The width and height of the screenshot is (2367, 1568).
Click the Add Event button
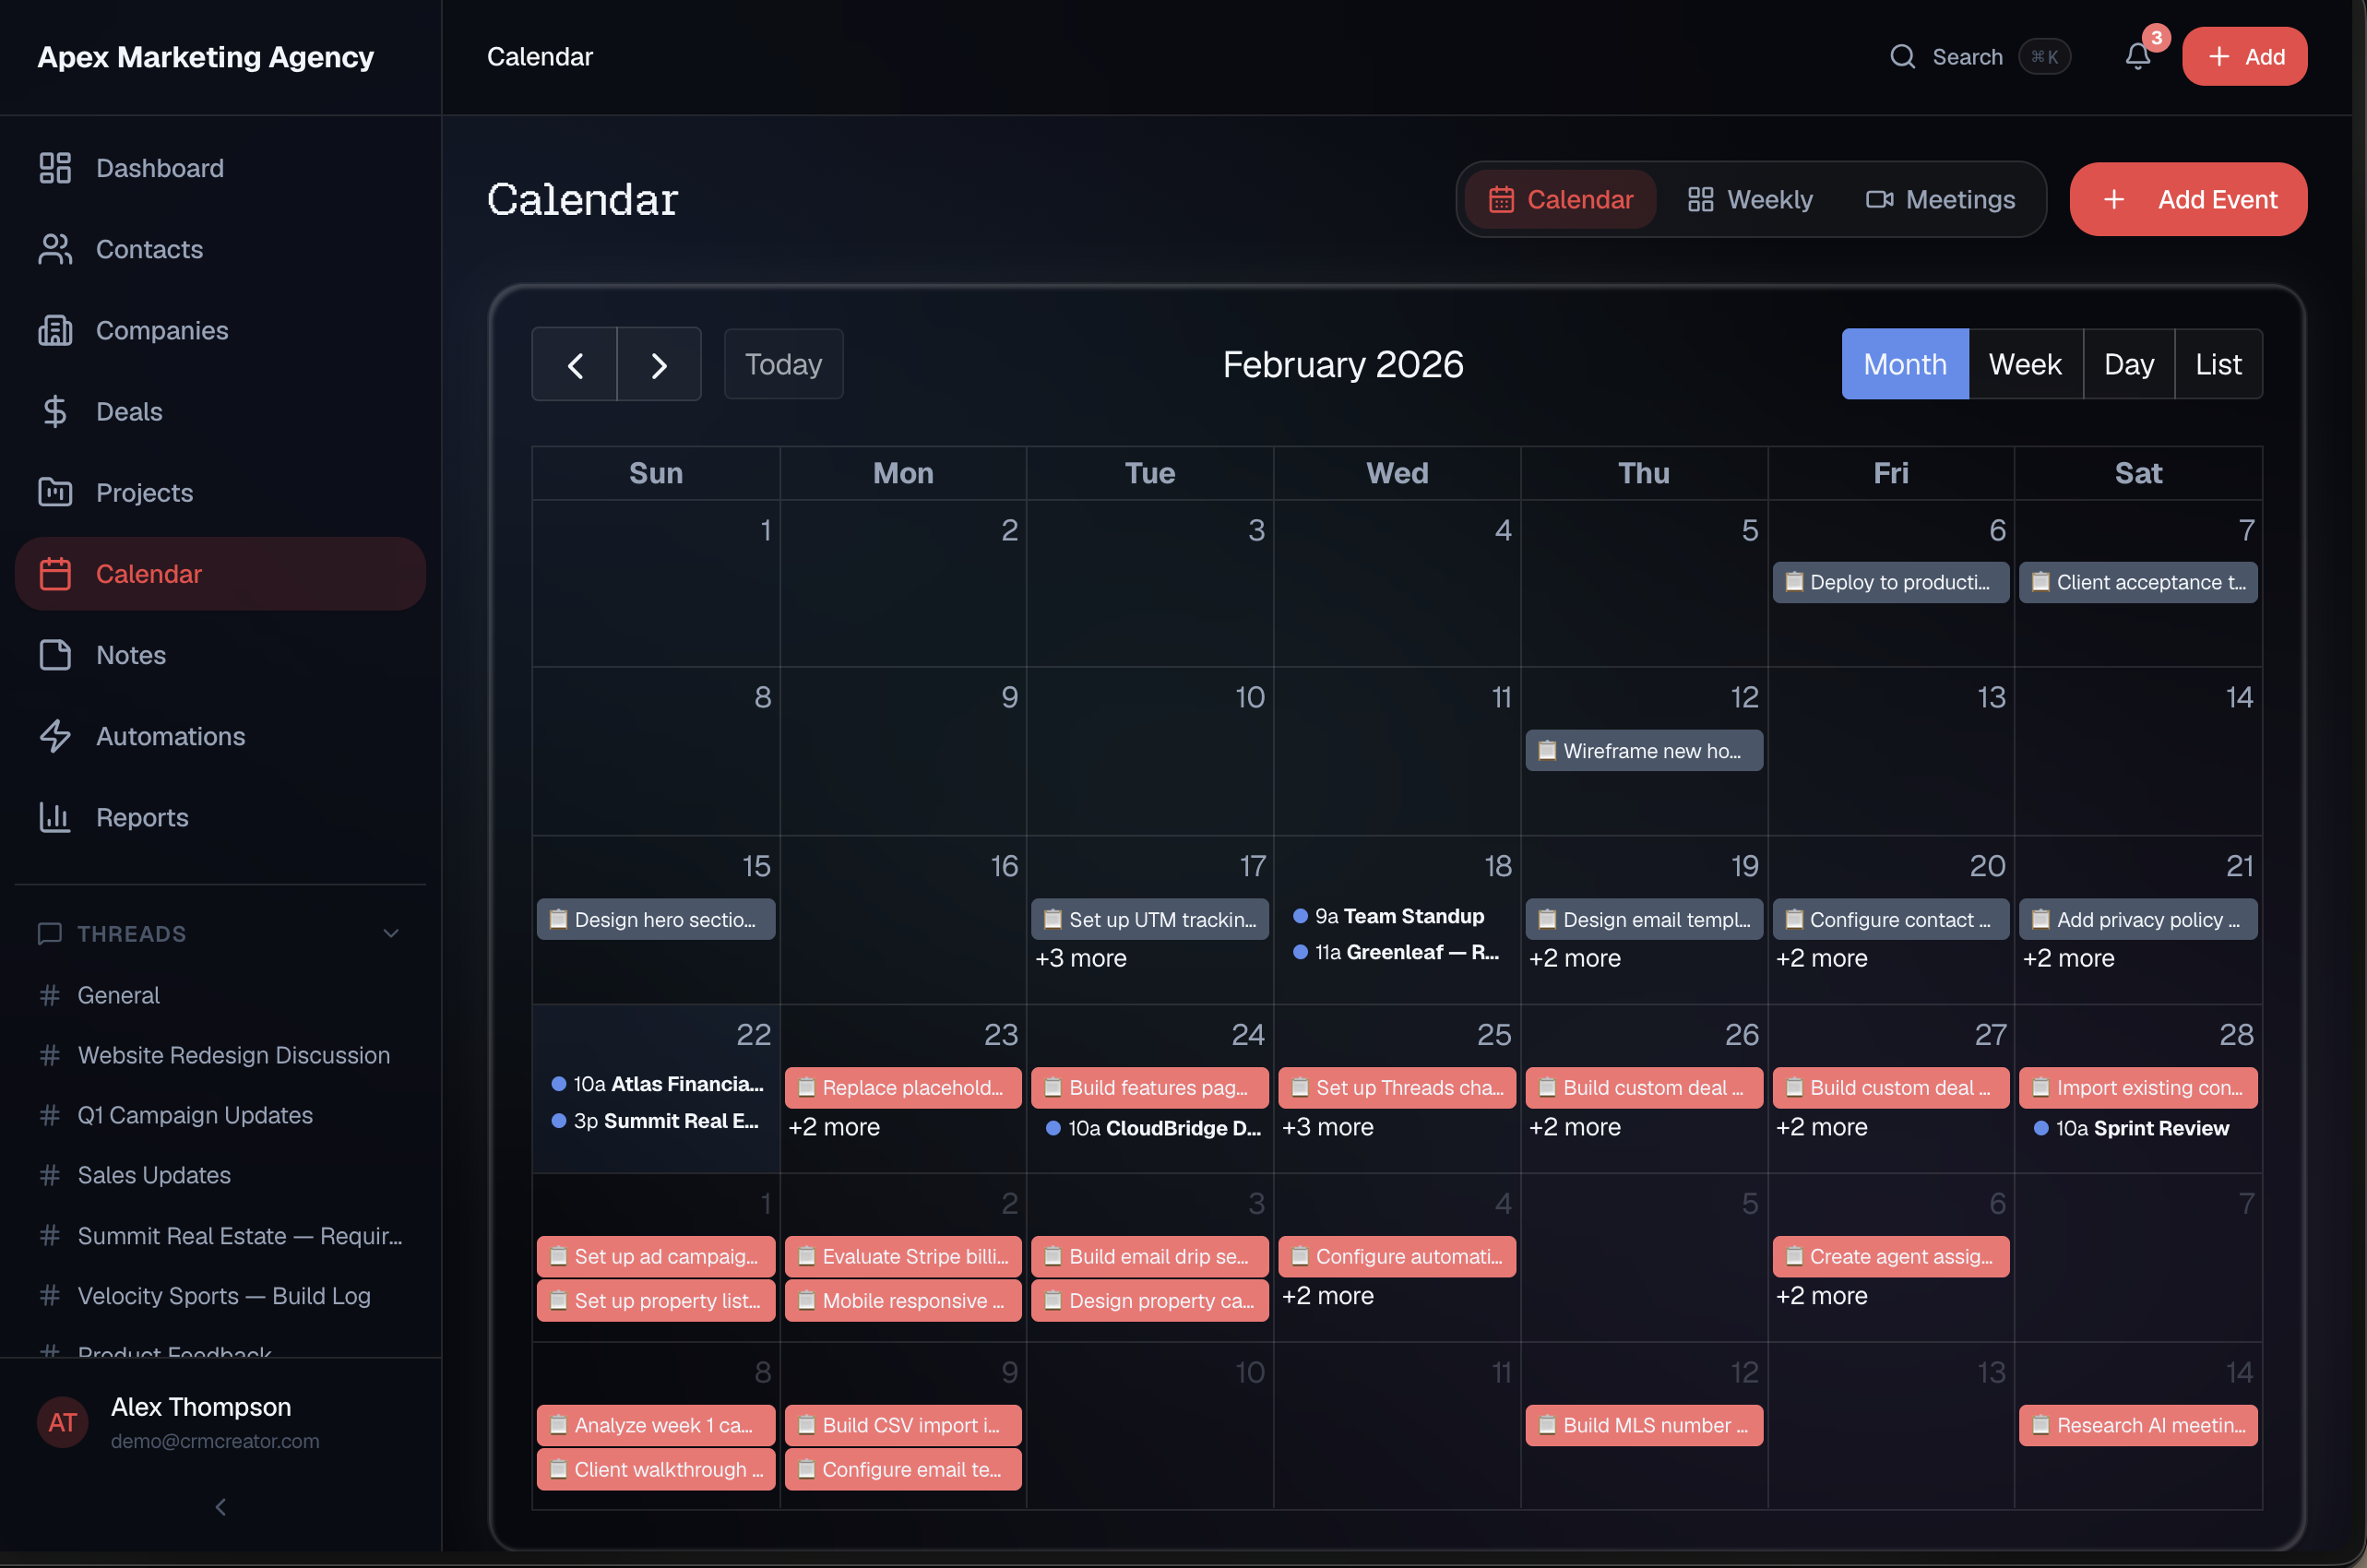[x=2188, y=199]
